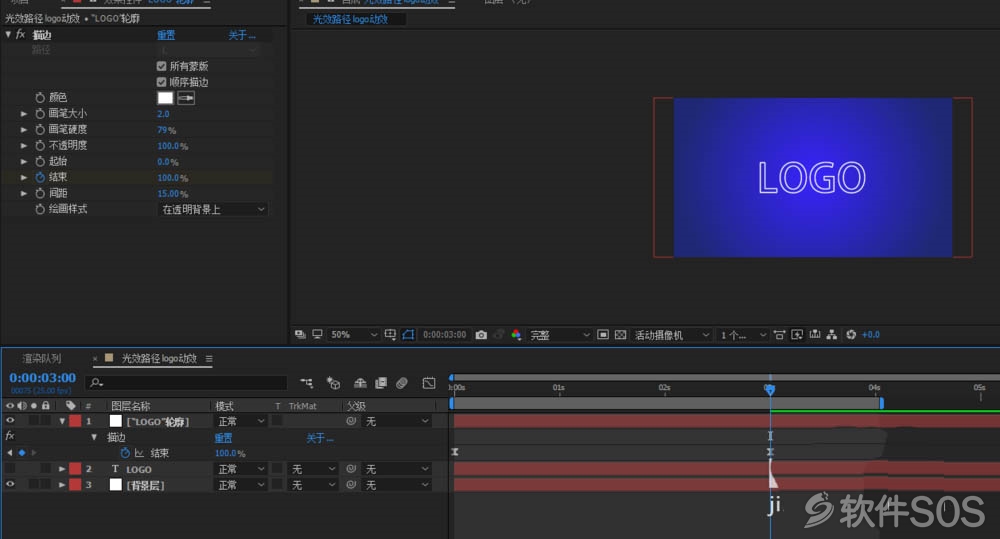Screen dimensions: 1000x539
Task: Expand the 不透明度 property
Action: [24, 145]
